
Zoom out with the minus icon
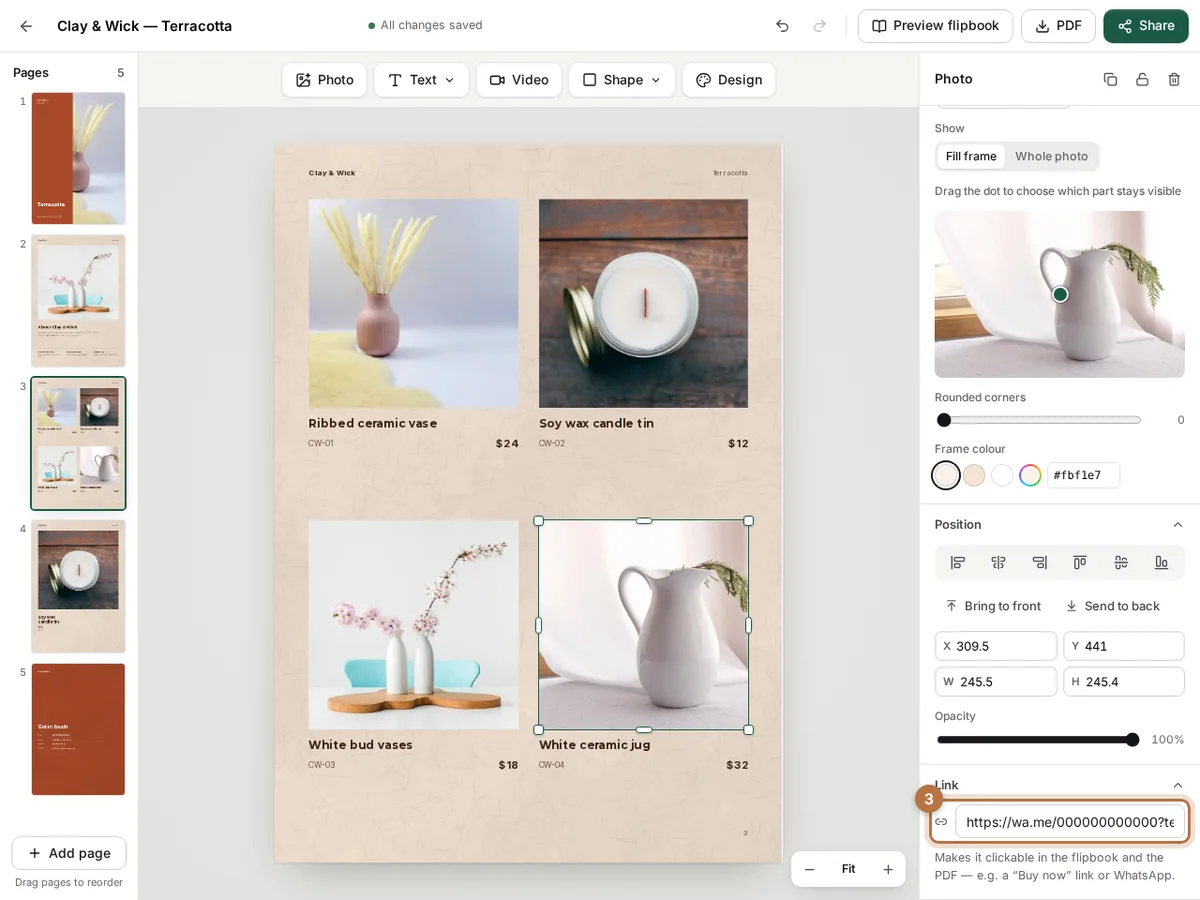pos(810,869)
